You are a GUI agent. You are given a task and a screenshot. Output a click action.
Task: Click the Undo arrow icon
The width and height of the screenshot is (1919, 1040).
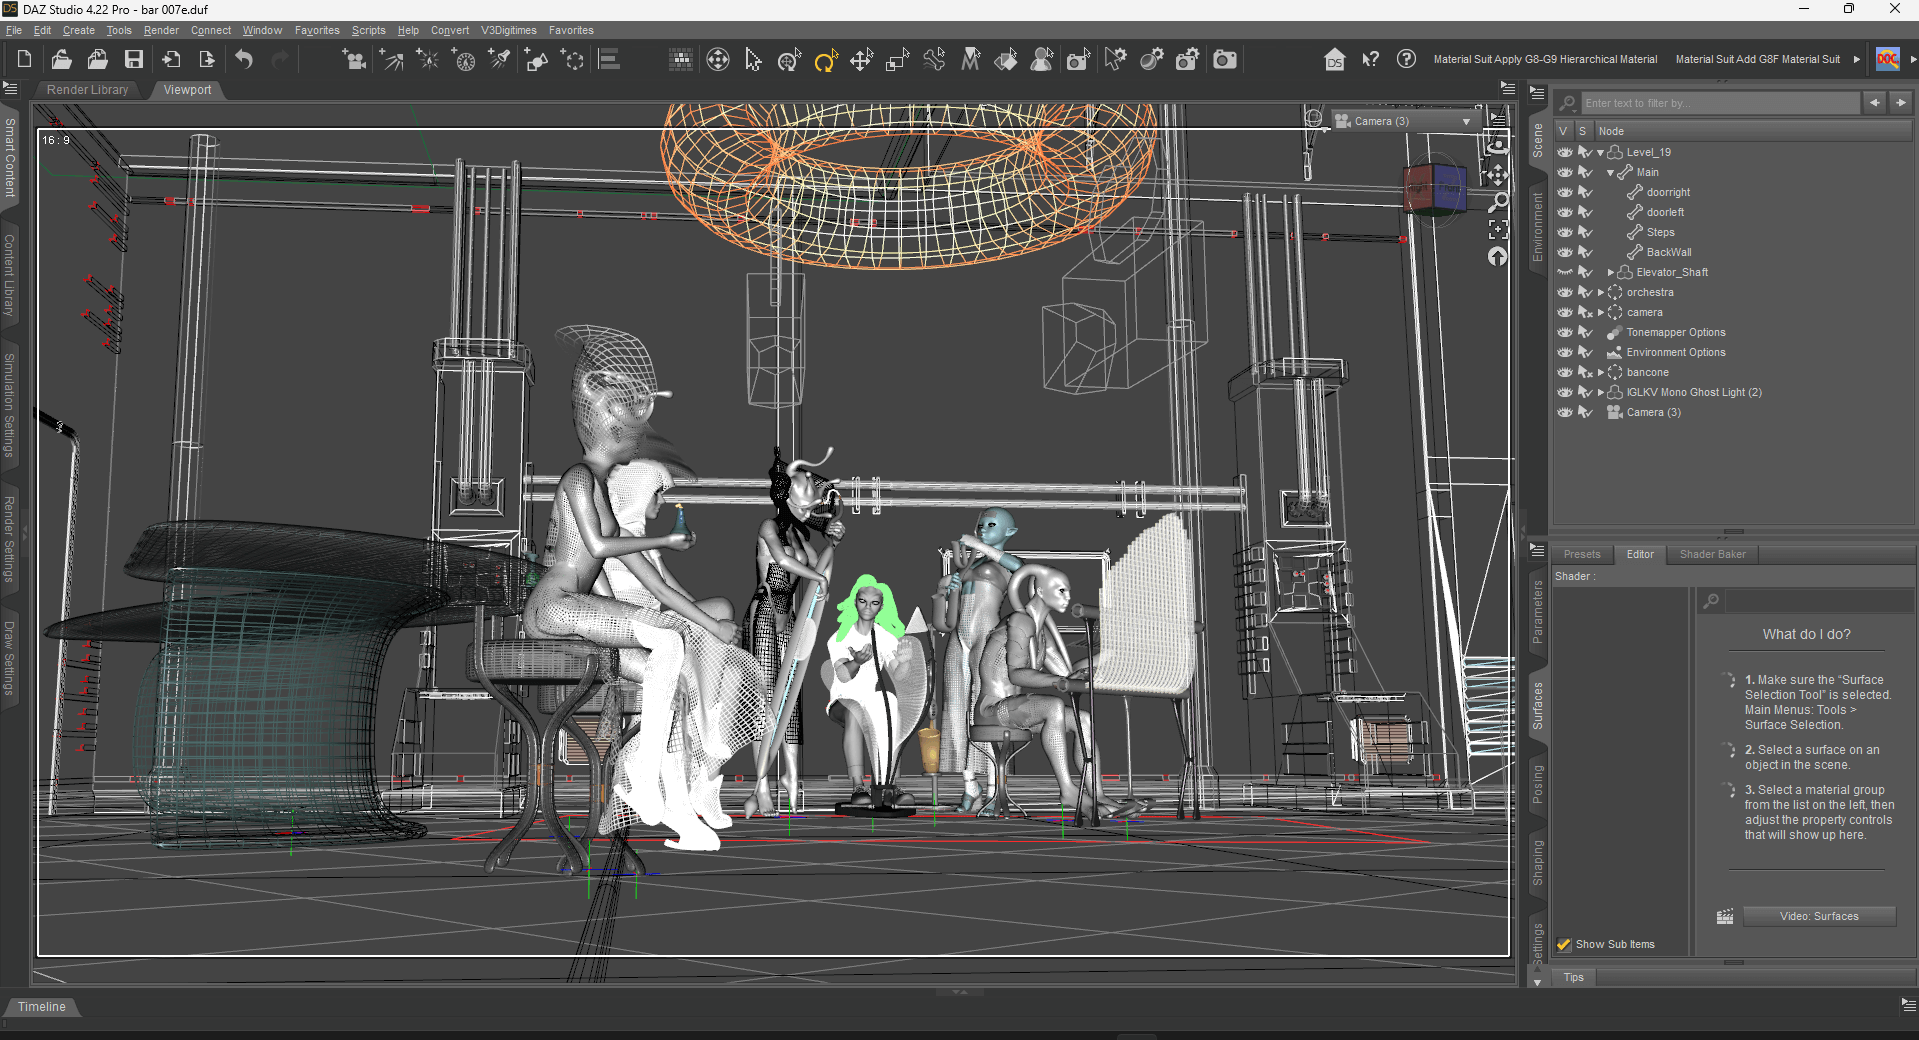(243, 60)
